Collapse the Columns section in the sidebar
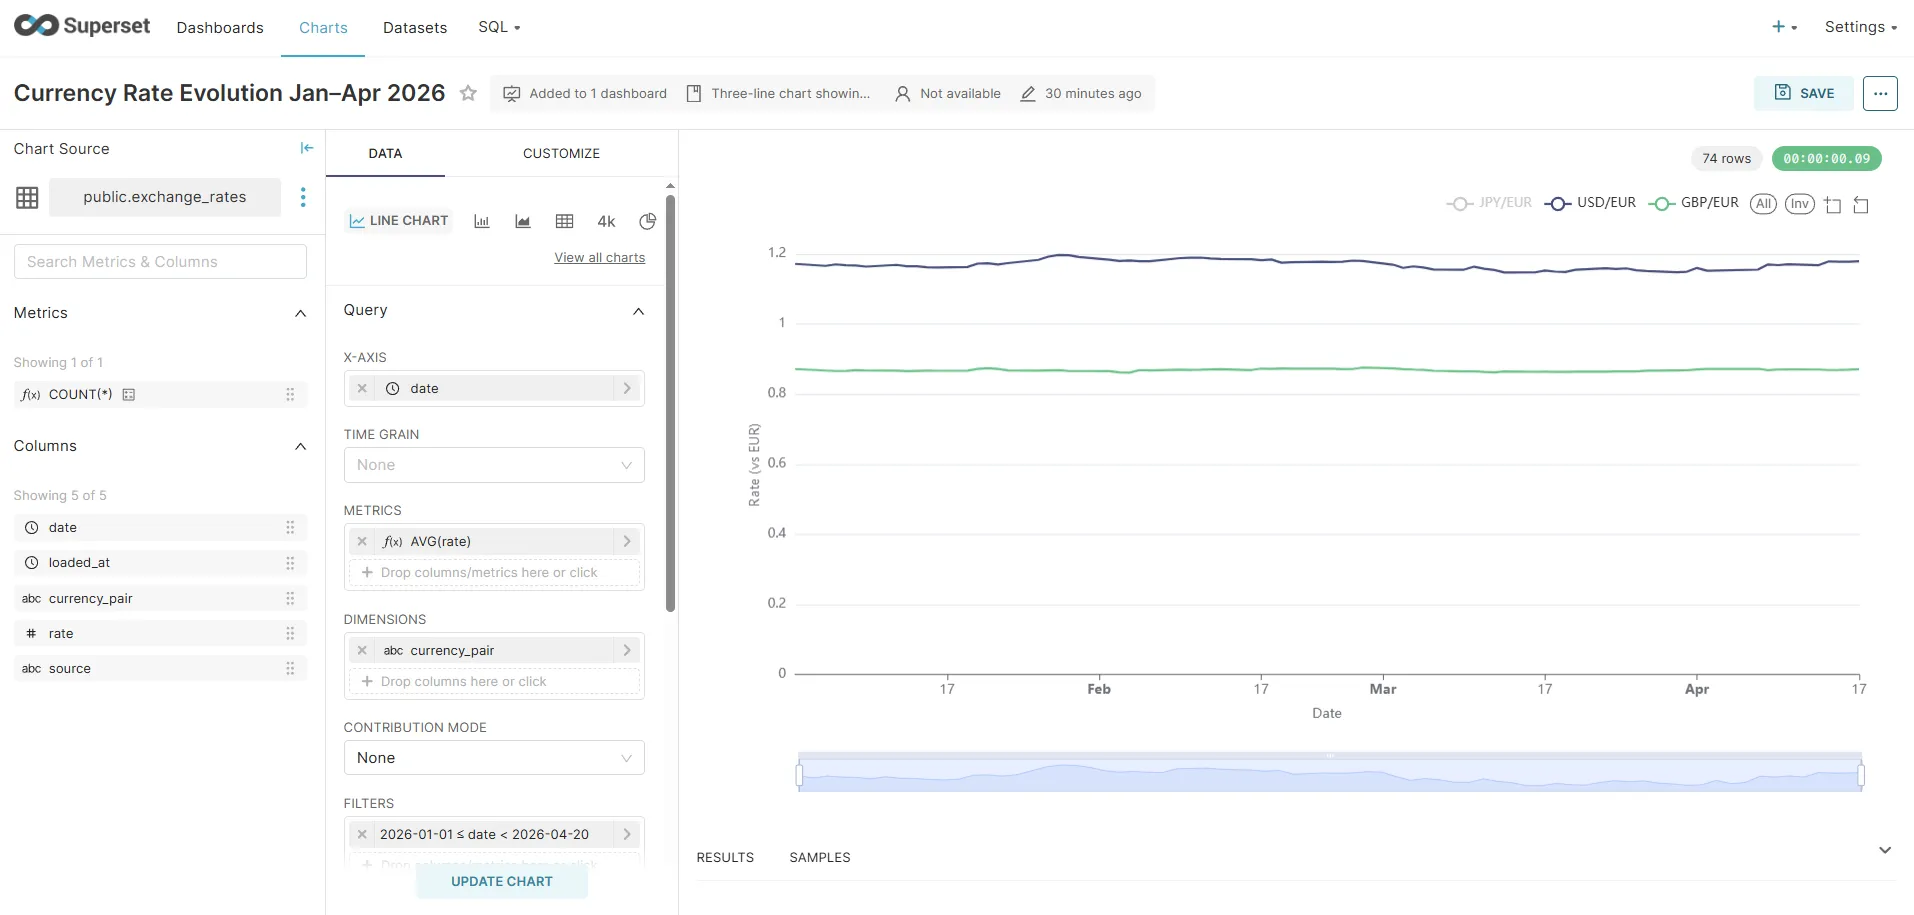The image size is (1914, 915). pos(300,446)
